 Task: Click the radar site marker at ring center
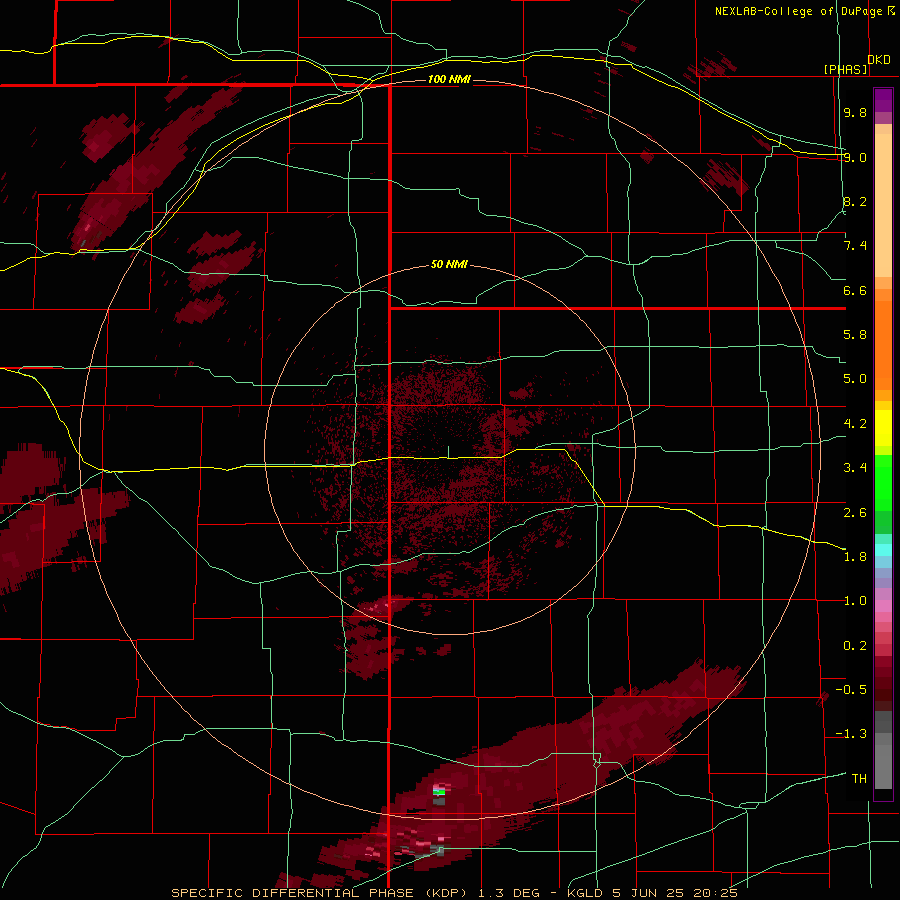pyautogui.click(x=449, y=452)
